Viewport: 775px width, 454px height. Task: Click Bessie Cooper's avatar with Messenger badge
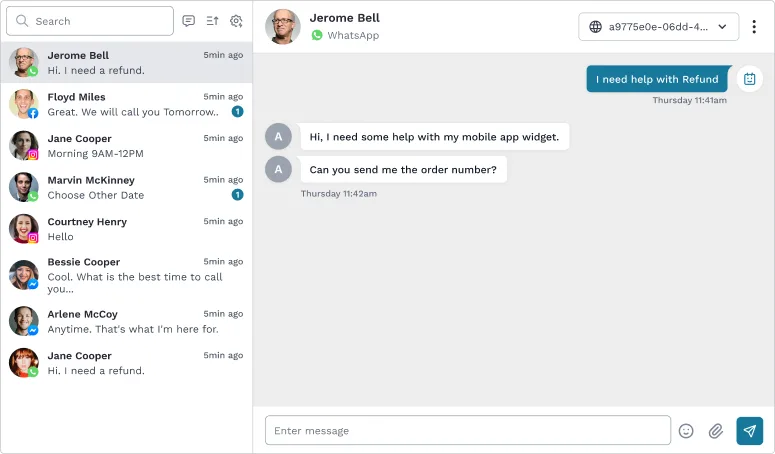point(23,275)
